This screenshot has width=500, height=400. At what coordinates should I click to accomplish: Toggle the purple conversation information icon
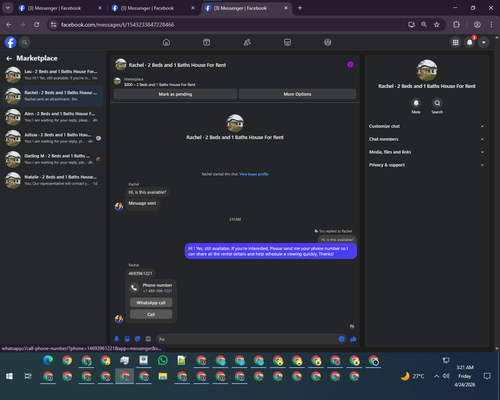click(x=350, y=65)
